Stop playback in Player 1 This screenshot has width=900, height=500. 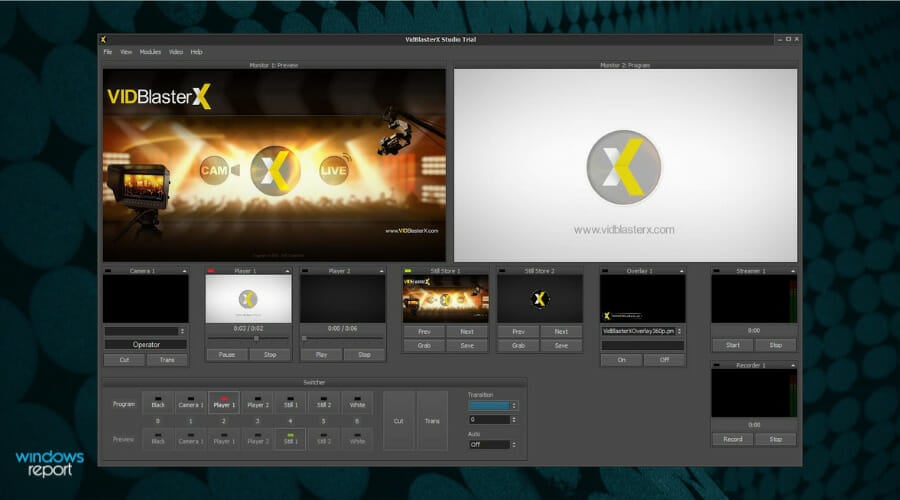[270, 355]
